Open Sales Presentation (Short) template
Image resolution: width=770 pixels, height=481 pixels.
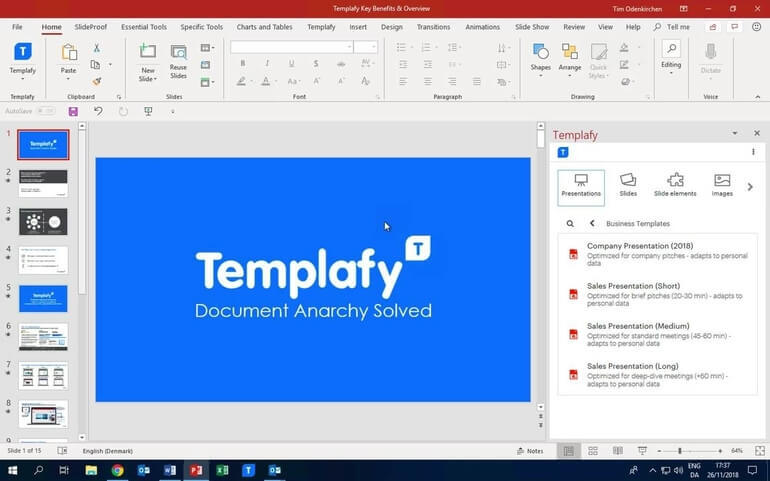tap(658, 294)
